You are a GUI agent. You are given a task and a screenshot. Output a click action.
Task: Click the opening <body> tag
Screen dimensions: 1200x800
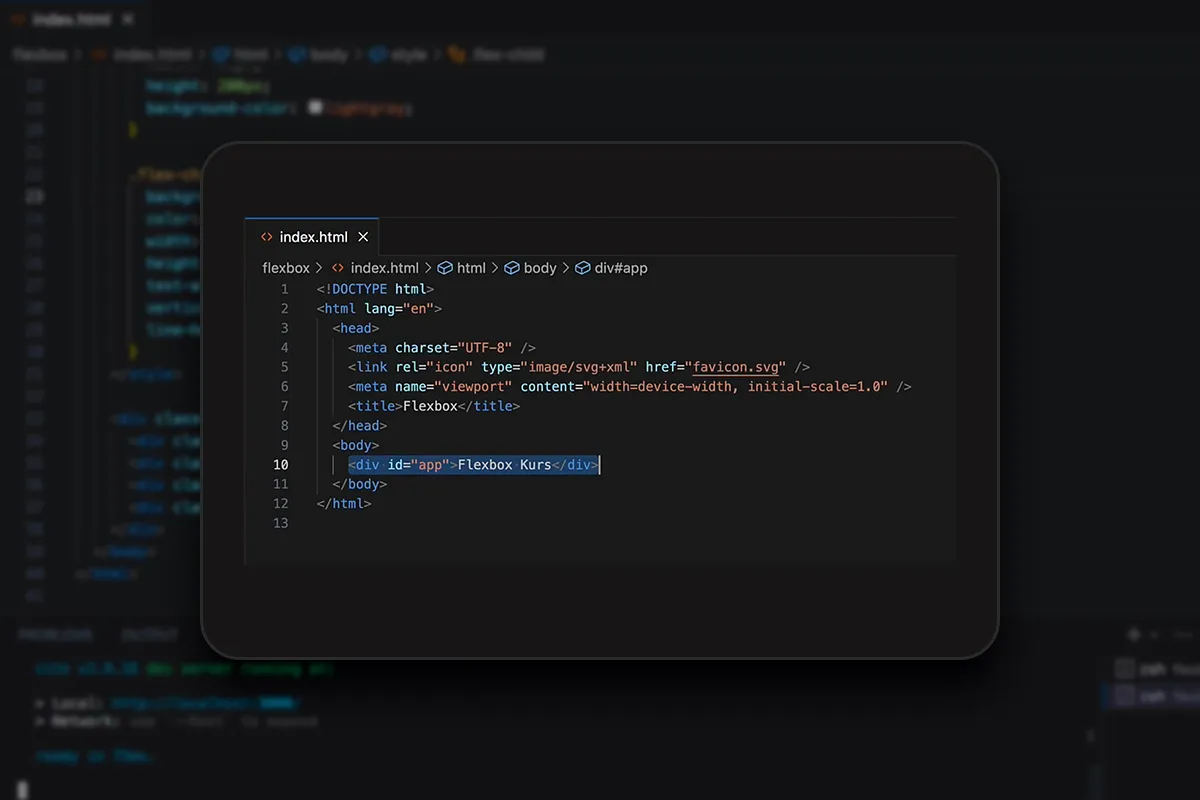356,445
